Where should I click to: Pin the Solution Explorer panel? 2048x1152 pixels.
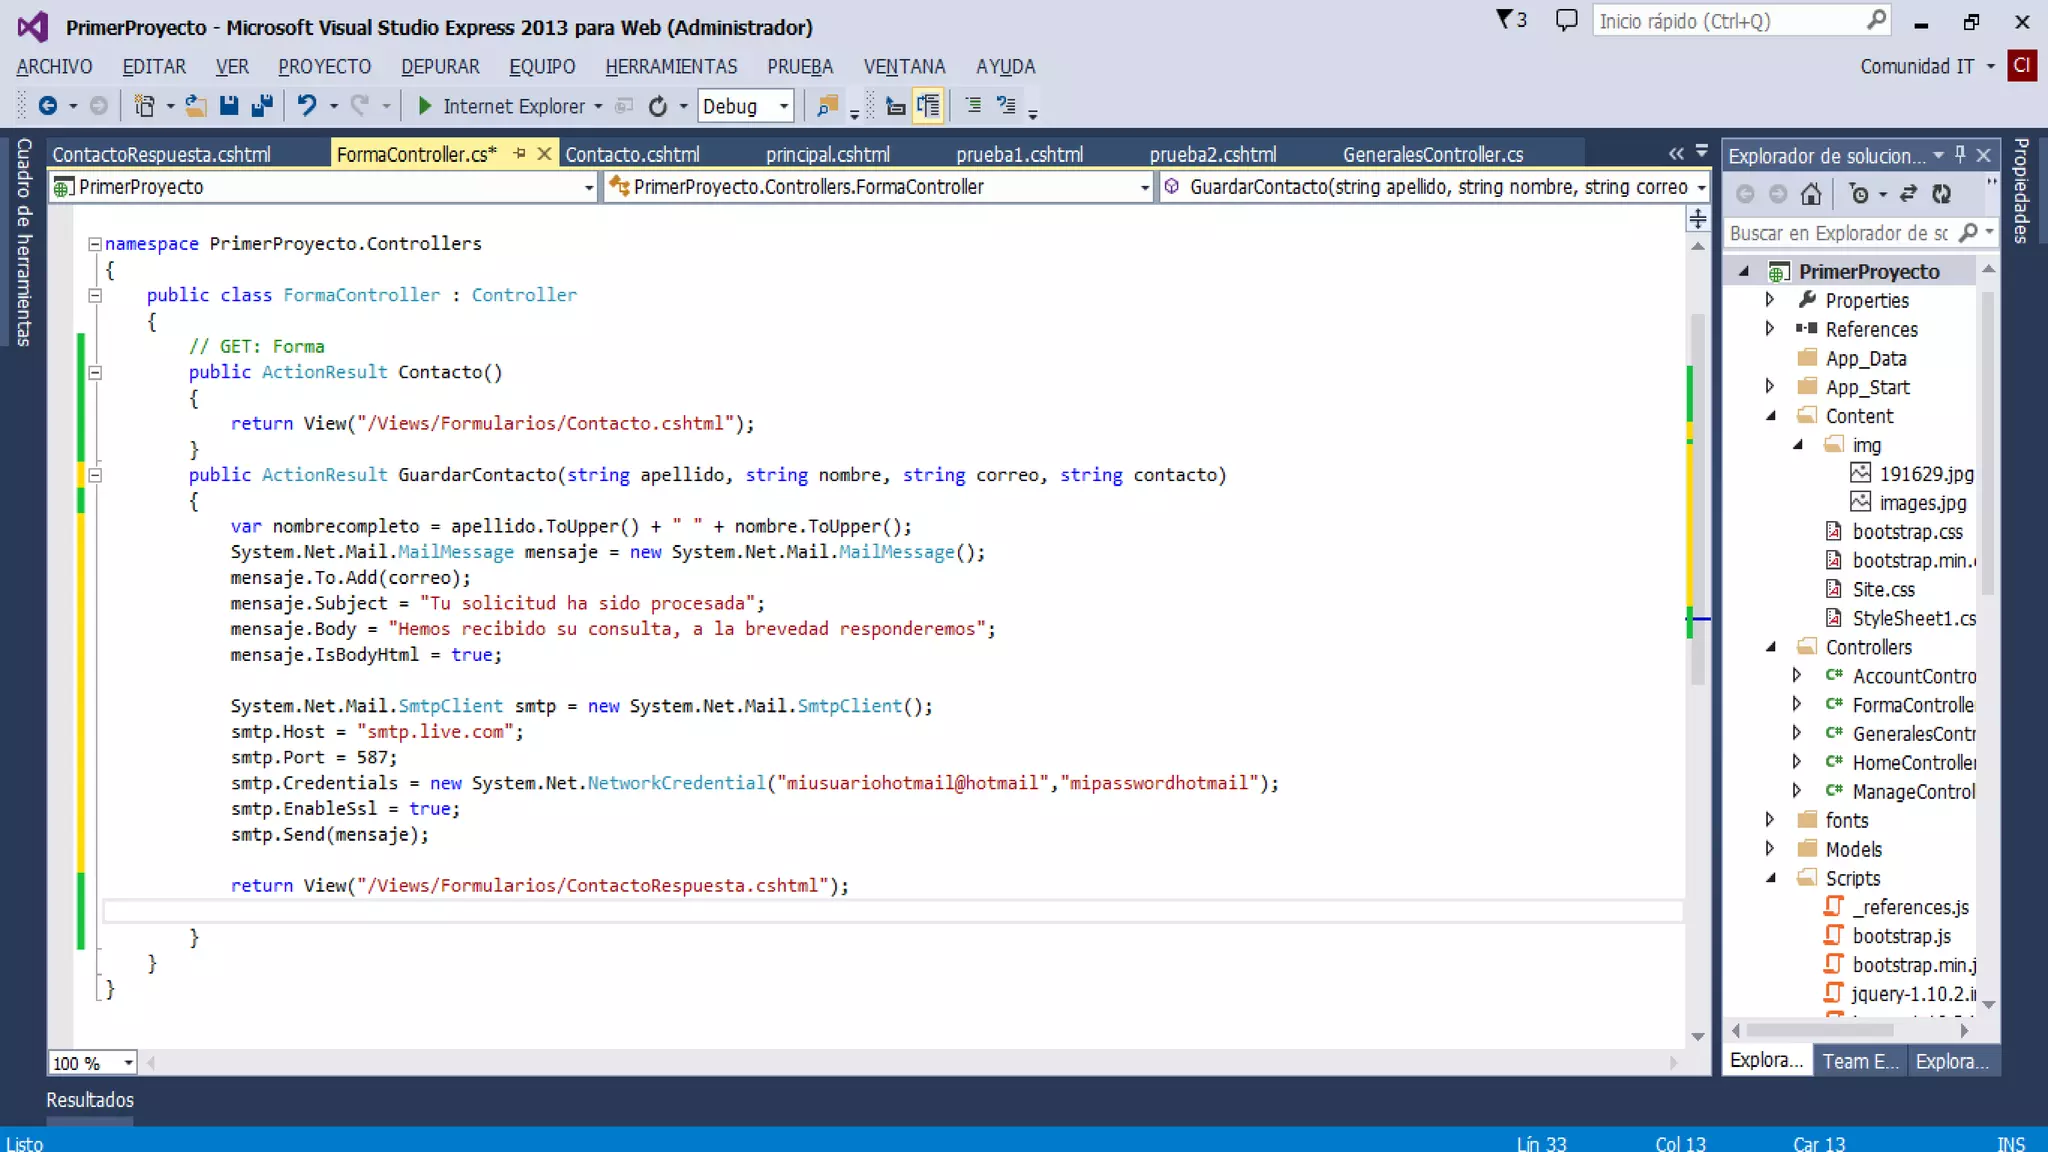[1960, 155]
